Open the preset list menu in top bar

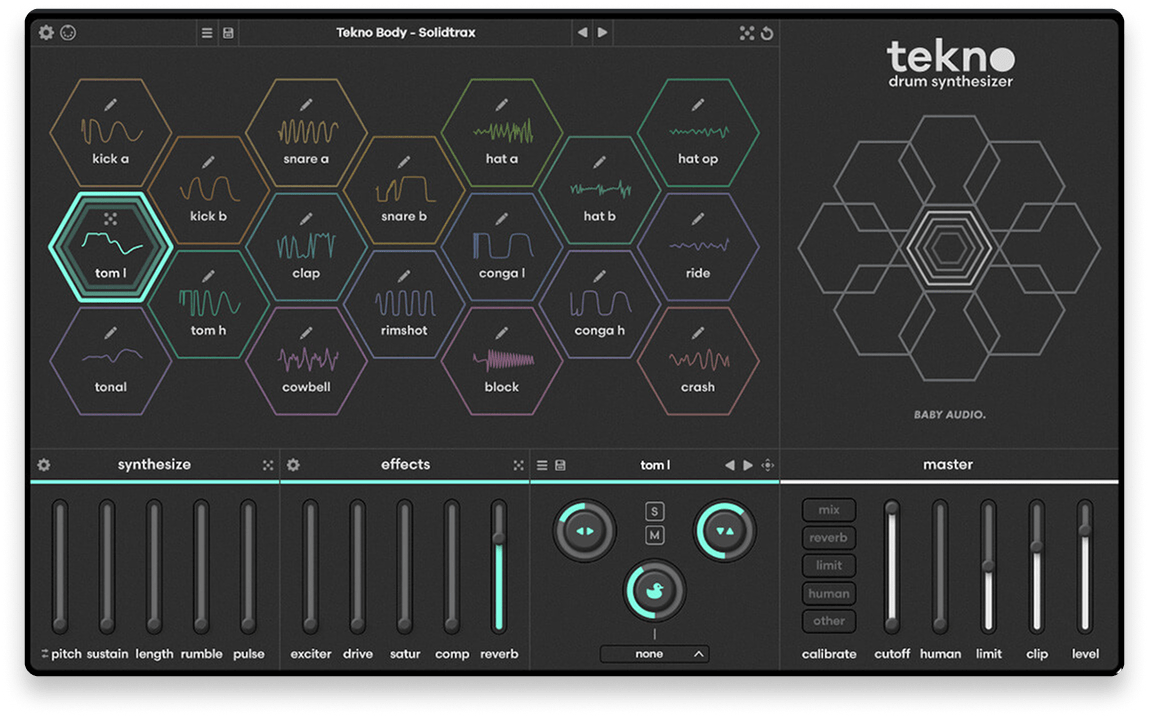point(207,33)
